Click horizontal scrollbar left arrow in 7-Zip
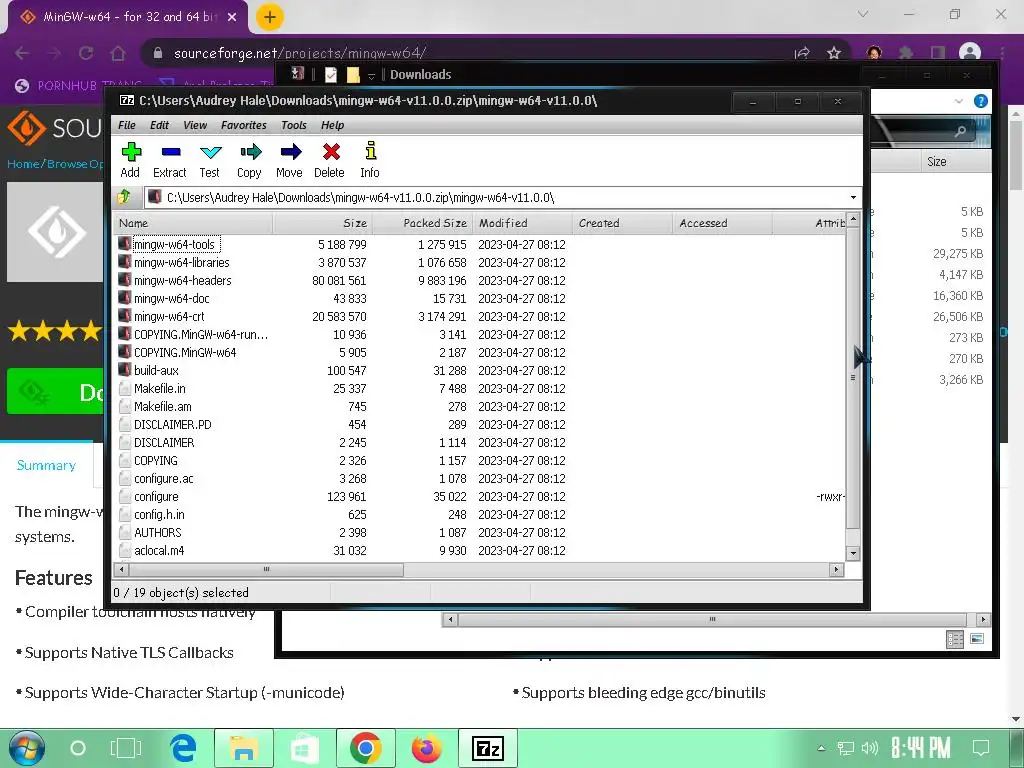 click(121, 569)
